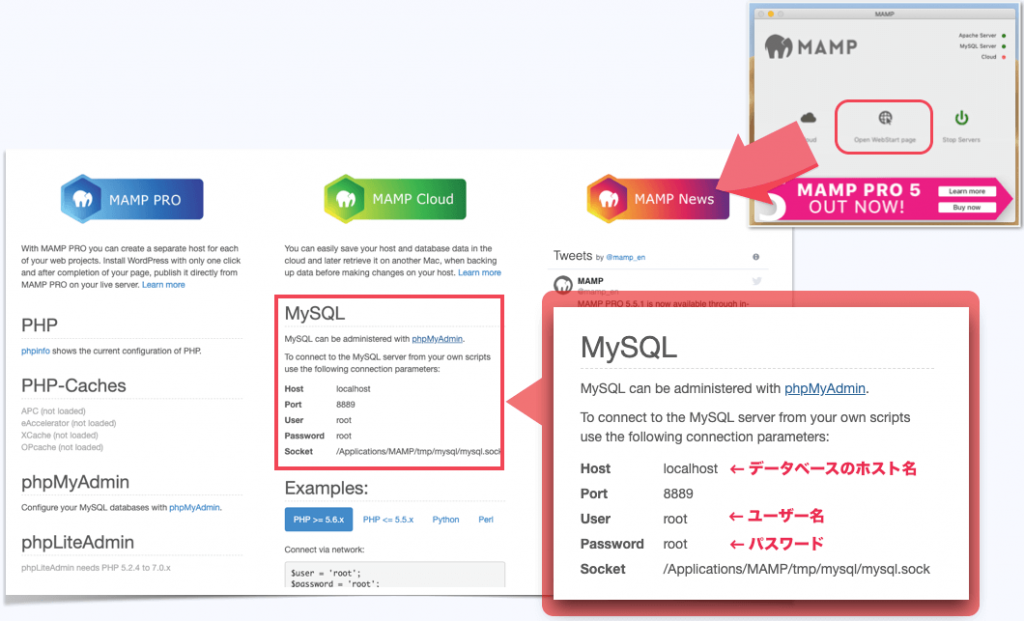Click the MAMP PRO 5 OUT NOW banner text
Screen dimensions: 1024x621
pos(858,199)
